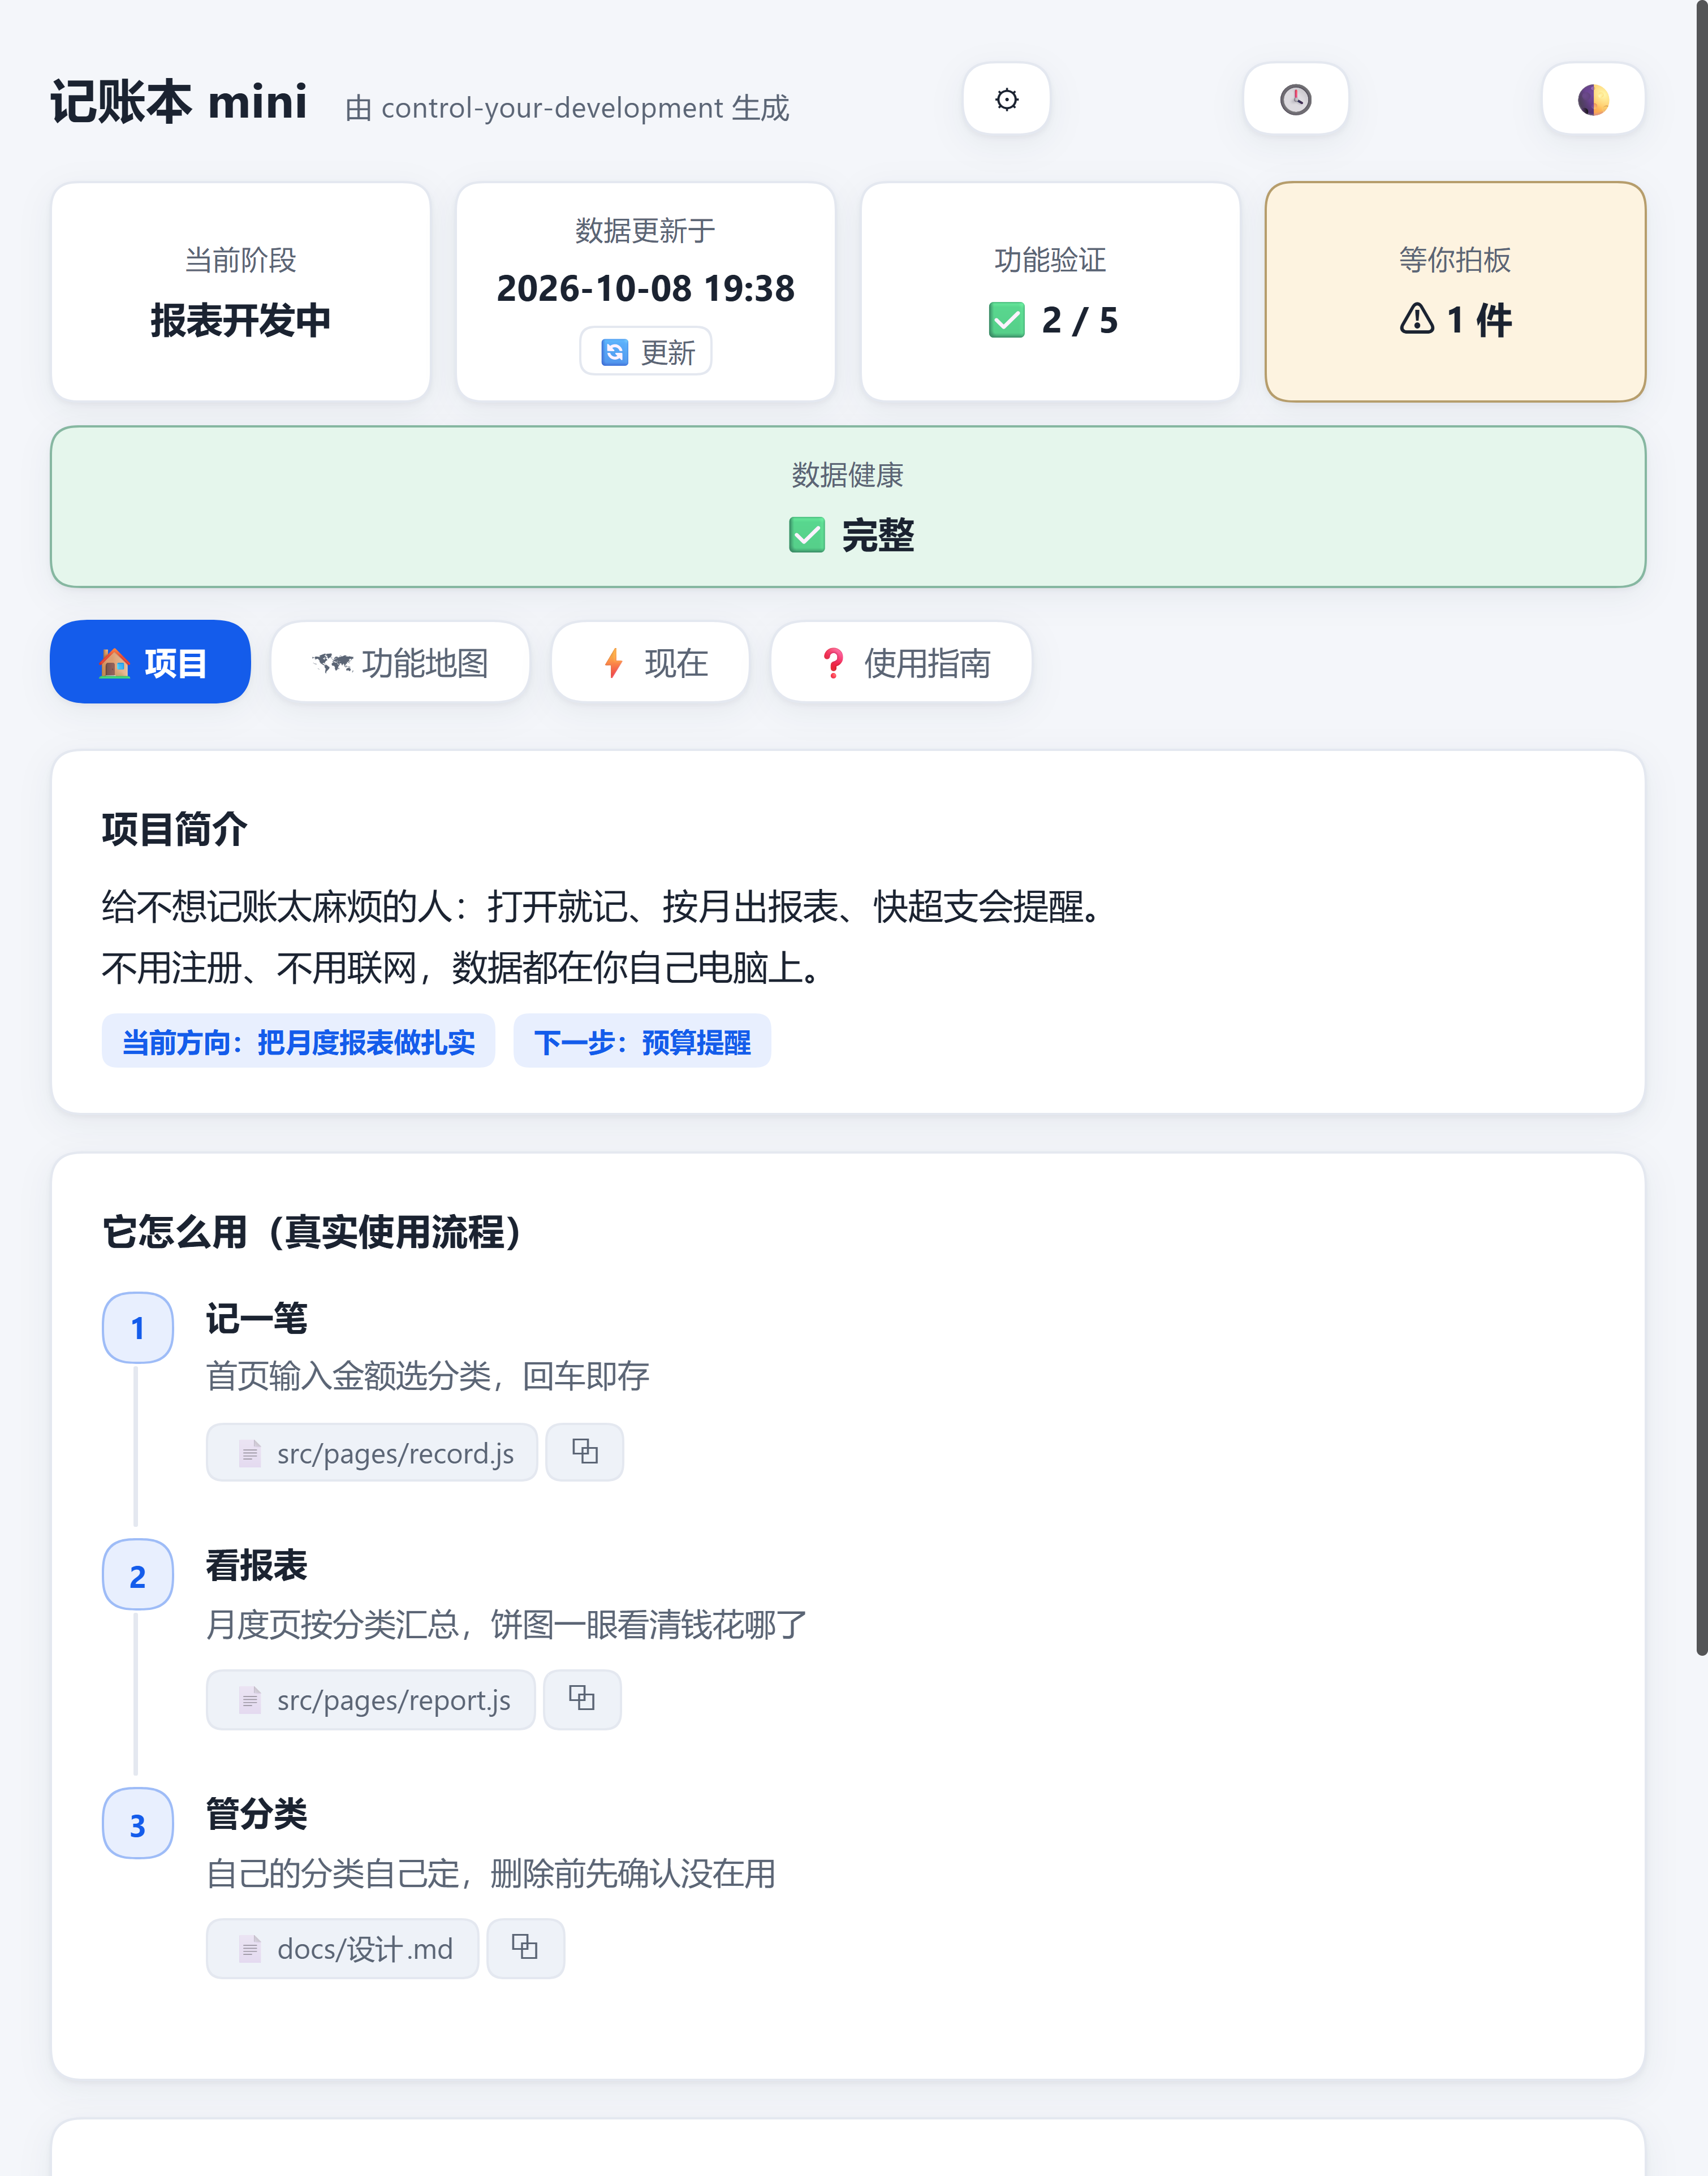Copy path of src/pages/record.js
Screen dimensions: 1708x2176
click(x=585, y=1452)
